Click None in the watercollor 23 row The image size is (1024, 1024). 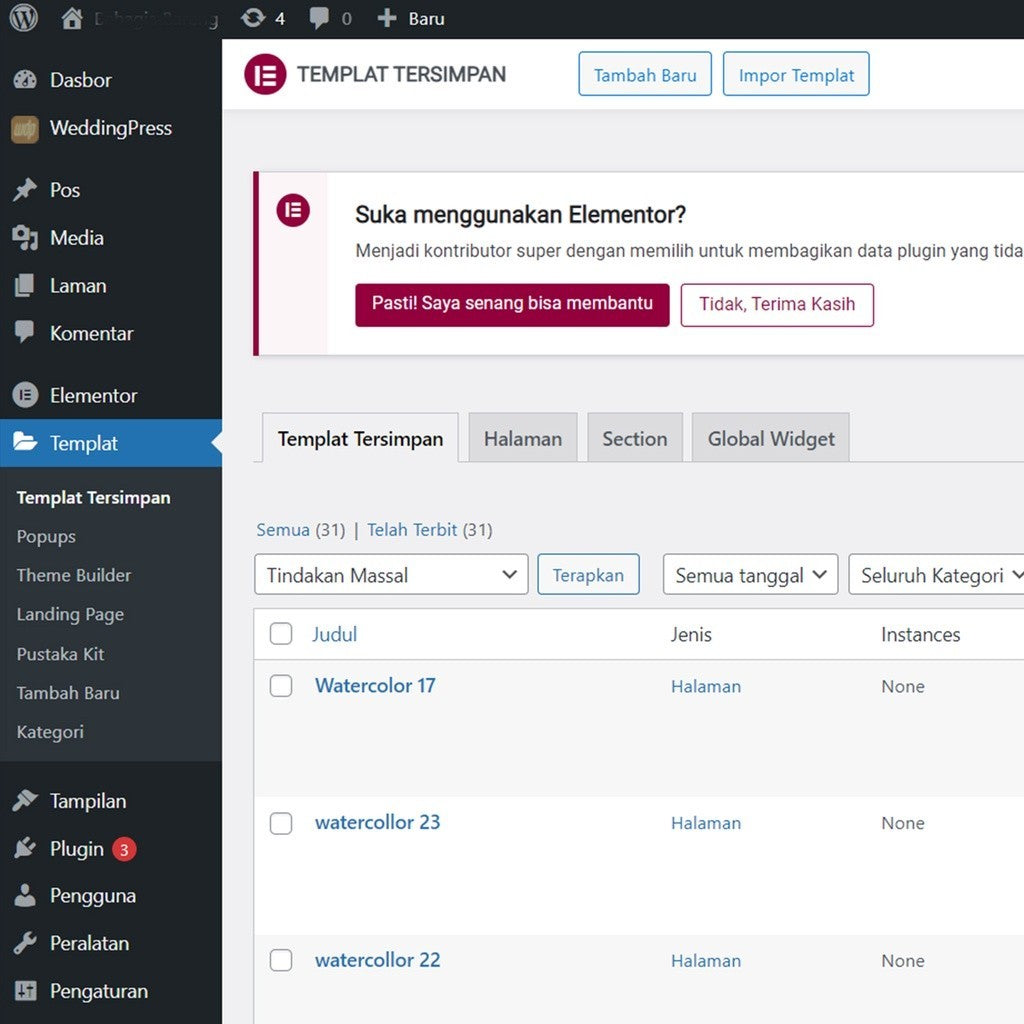[x=903, y=823]
